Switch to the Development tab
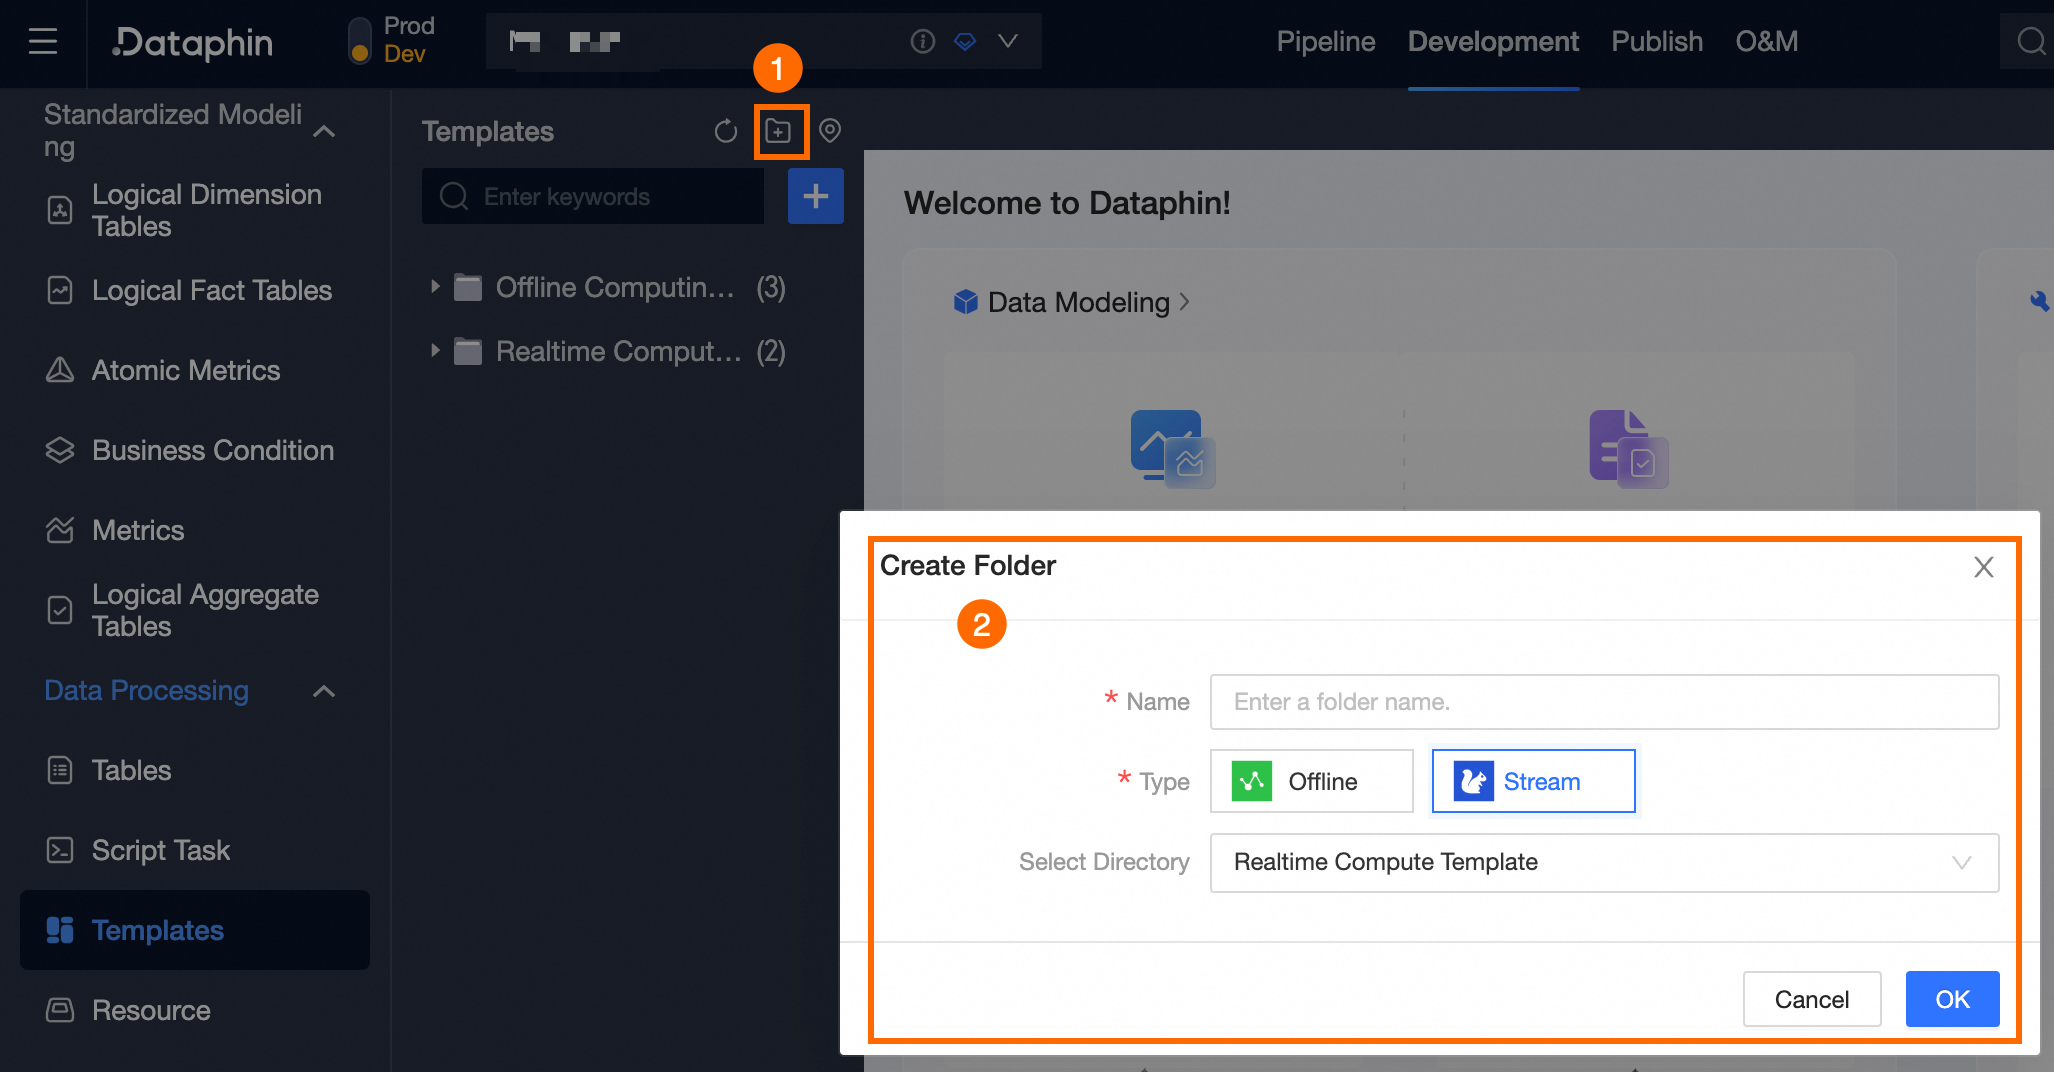 click(1493, 42)
